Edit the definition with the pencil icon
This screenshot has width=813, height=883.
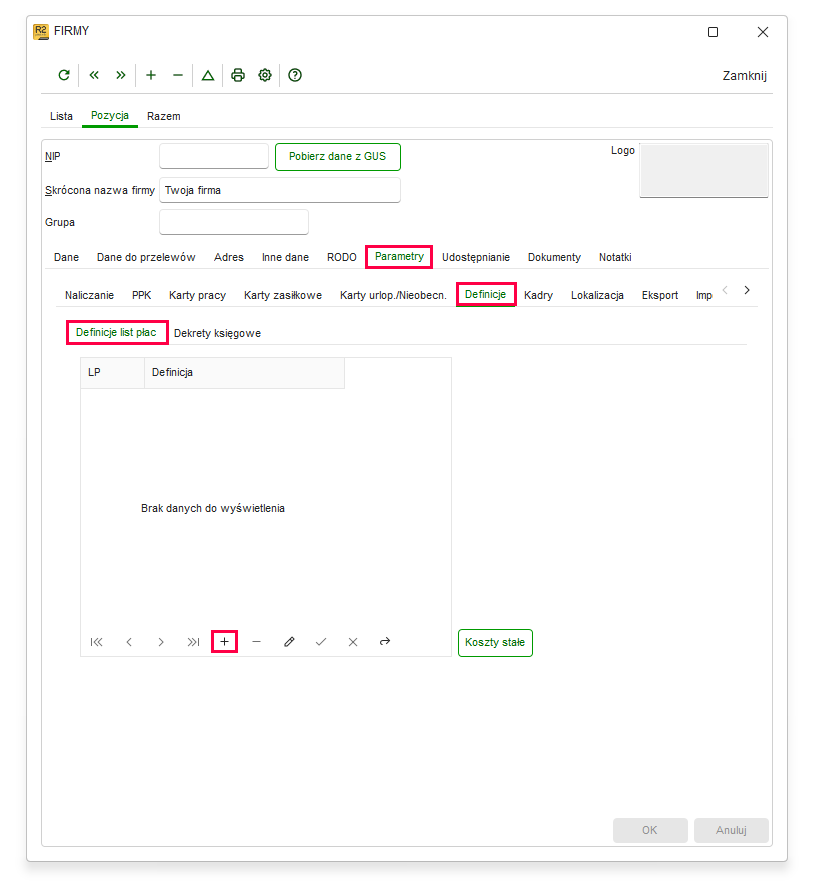(x=289, y=642)
